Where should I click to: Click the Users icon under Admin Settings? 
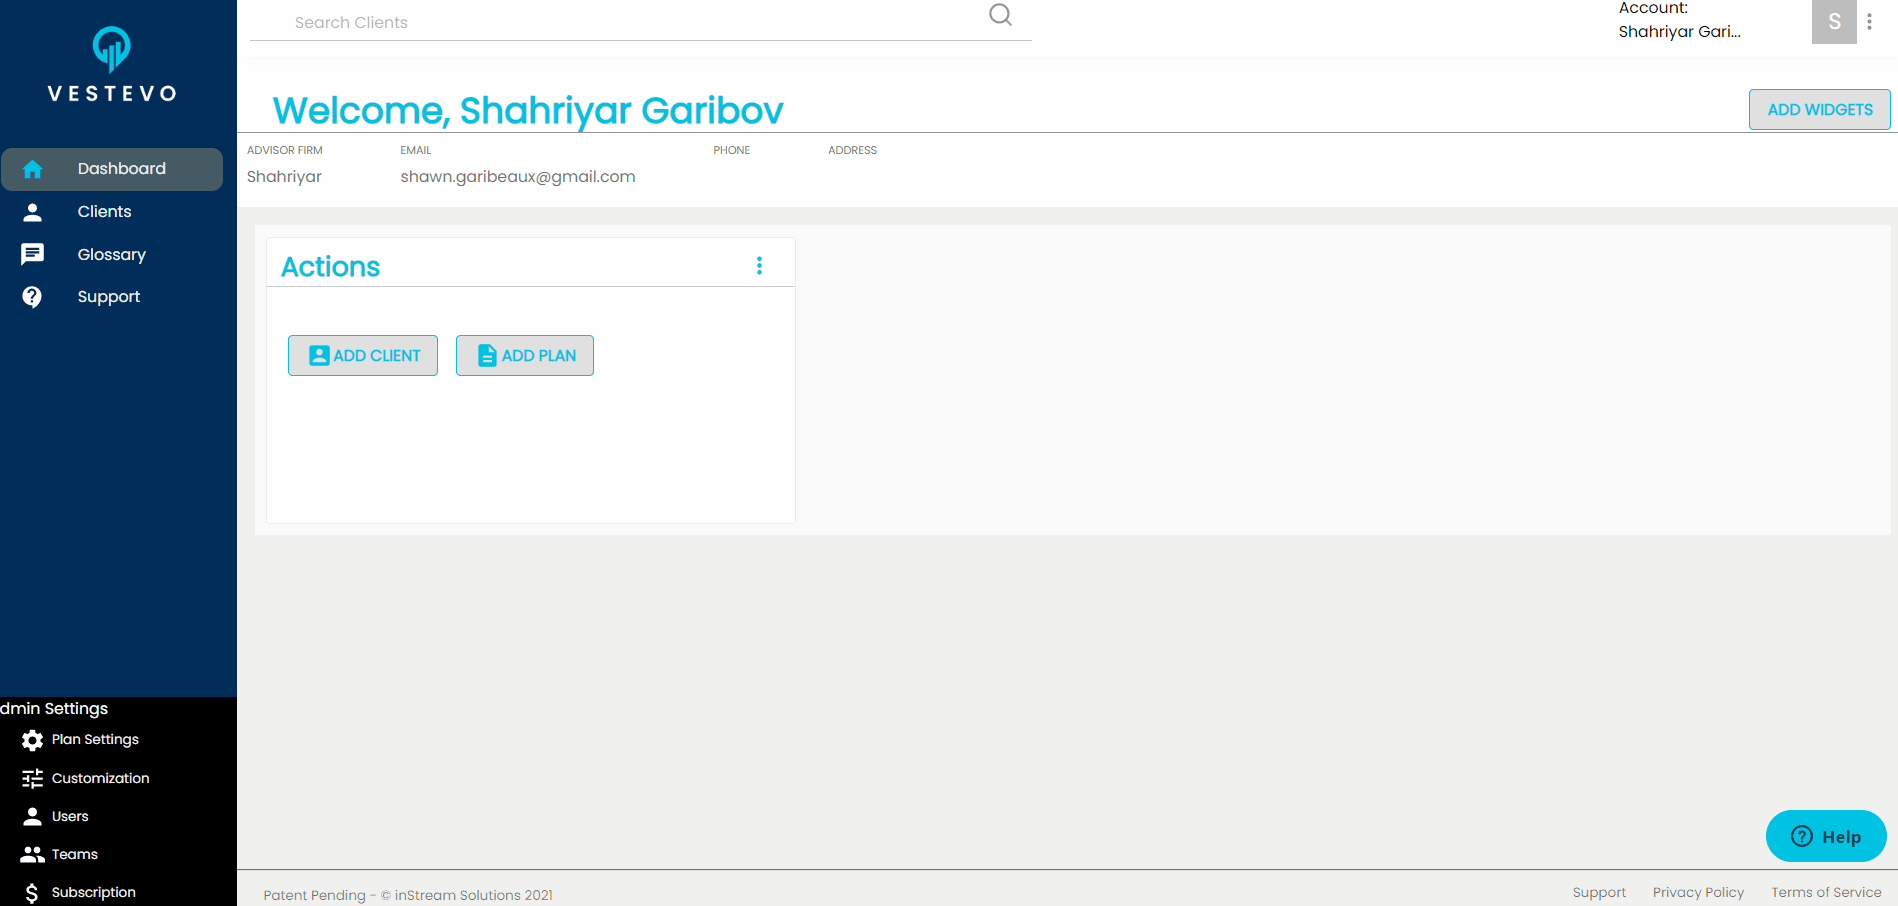[x=31, y=816]
